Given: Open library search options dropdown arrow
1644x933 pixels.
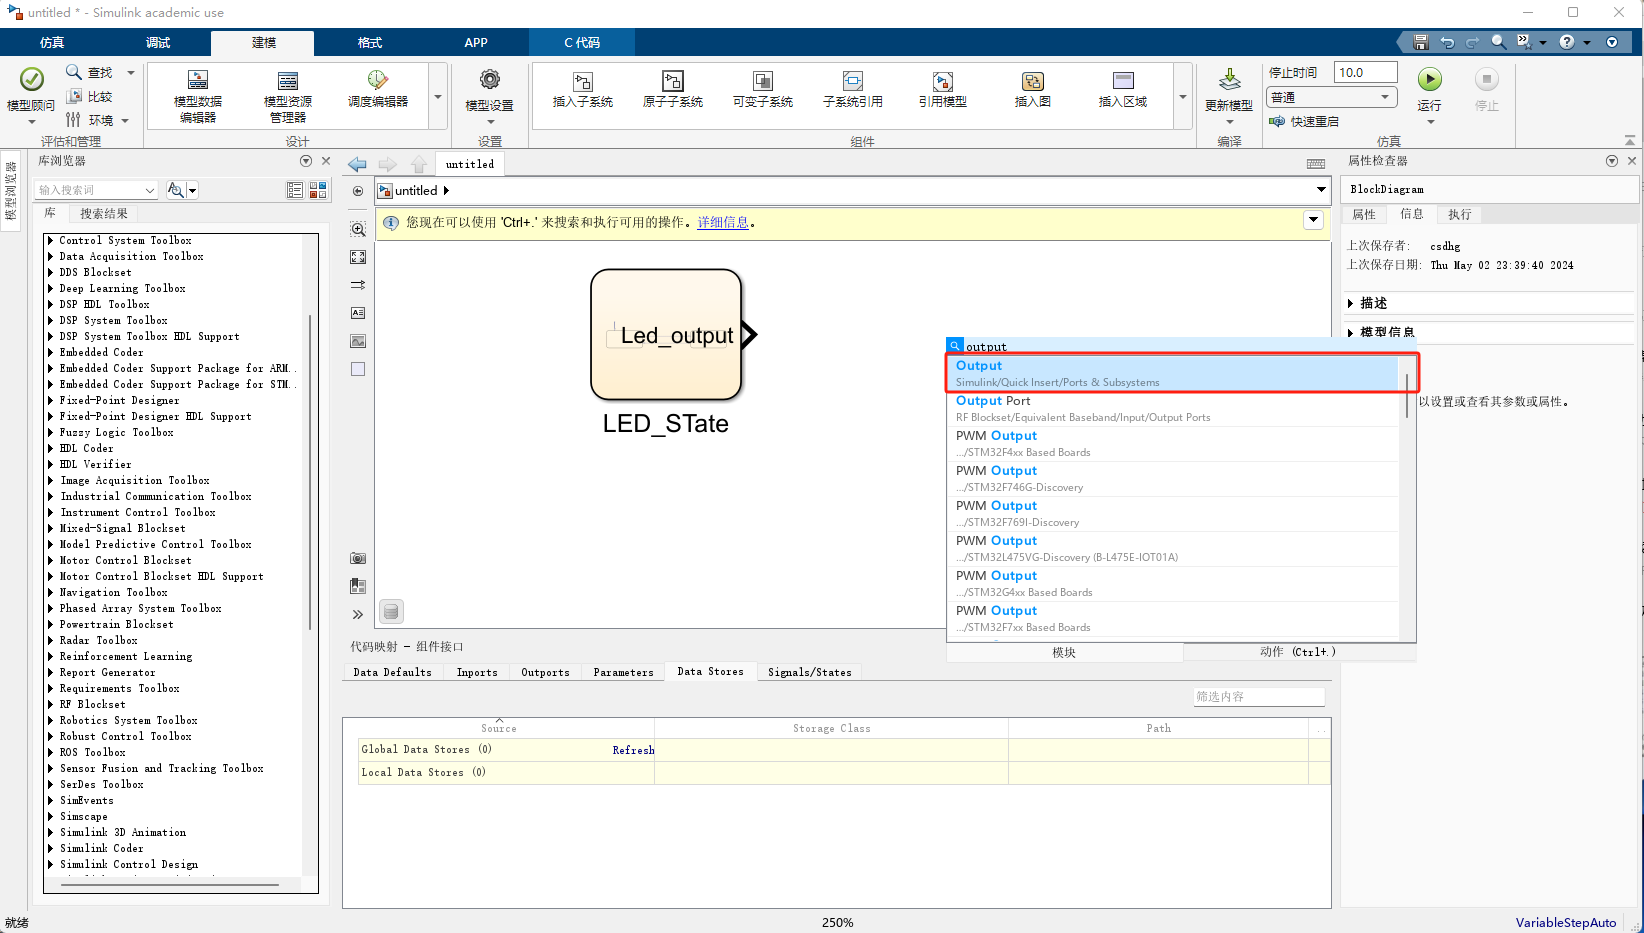Looking at the screenshot, I should pos(193,189).
